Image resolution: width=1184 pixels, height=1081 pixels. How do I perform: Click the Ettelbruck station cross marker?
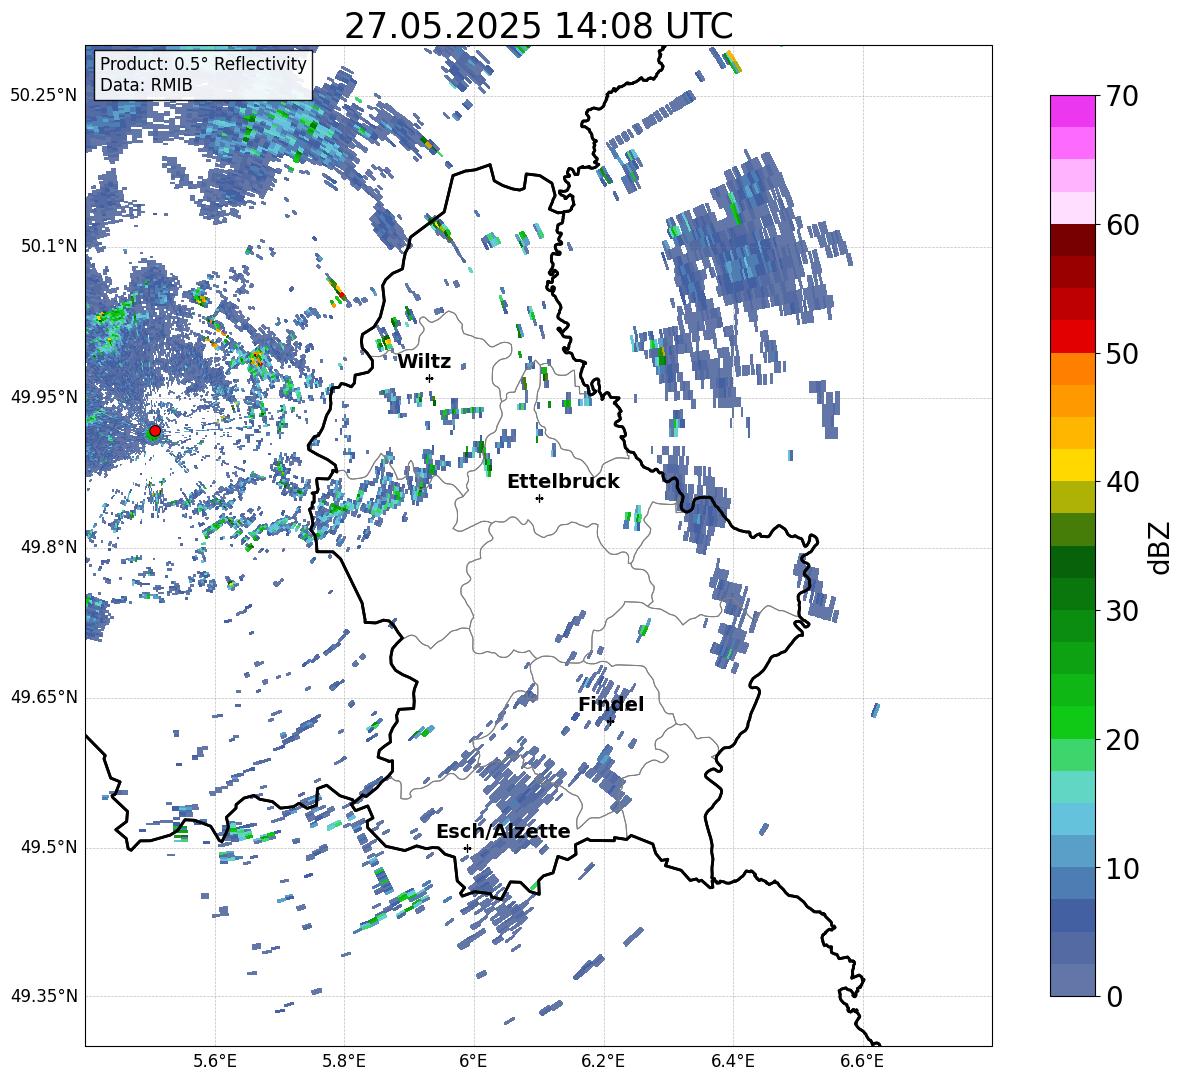[539, 498]
